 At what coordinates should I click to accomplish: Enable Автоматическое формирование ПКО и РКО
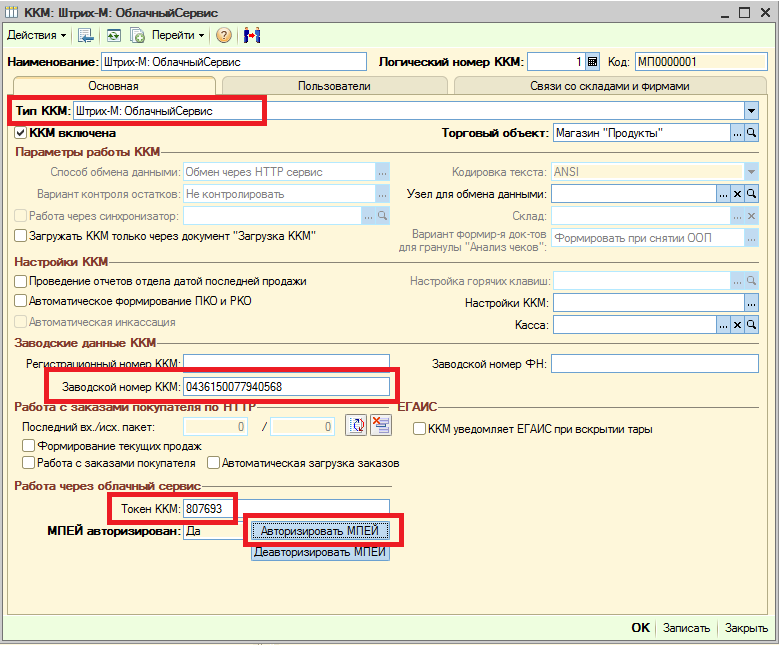coord(21,301)
